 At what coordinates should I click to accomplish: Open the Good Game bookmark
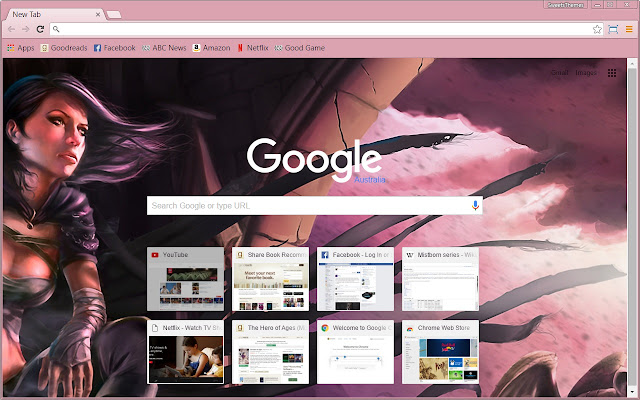[300, 48]
